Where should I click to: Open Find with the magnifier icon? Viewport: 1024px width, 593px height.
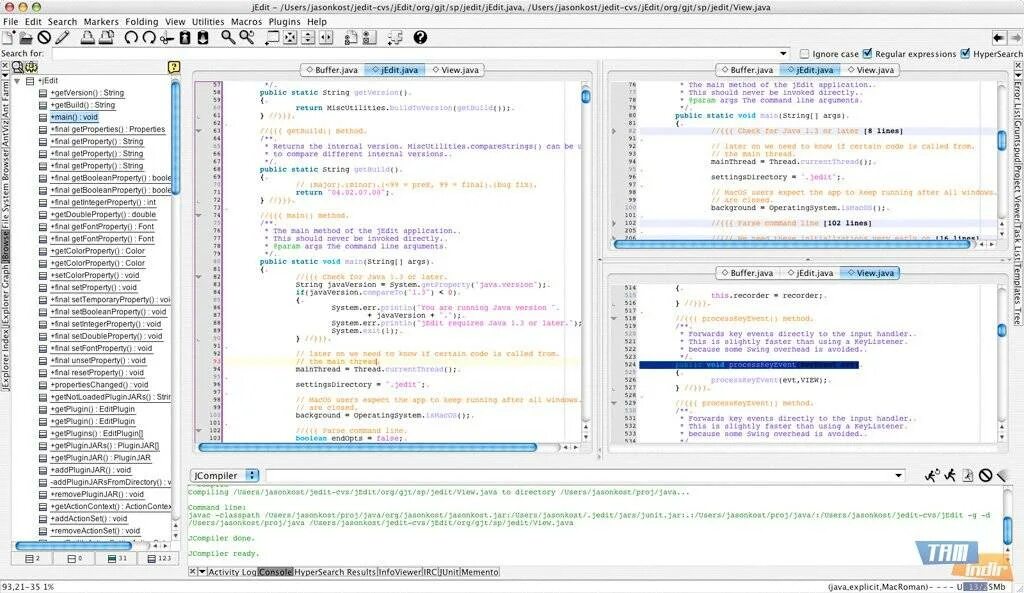click(227, 37)
